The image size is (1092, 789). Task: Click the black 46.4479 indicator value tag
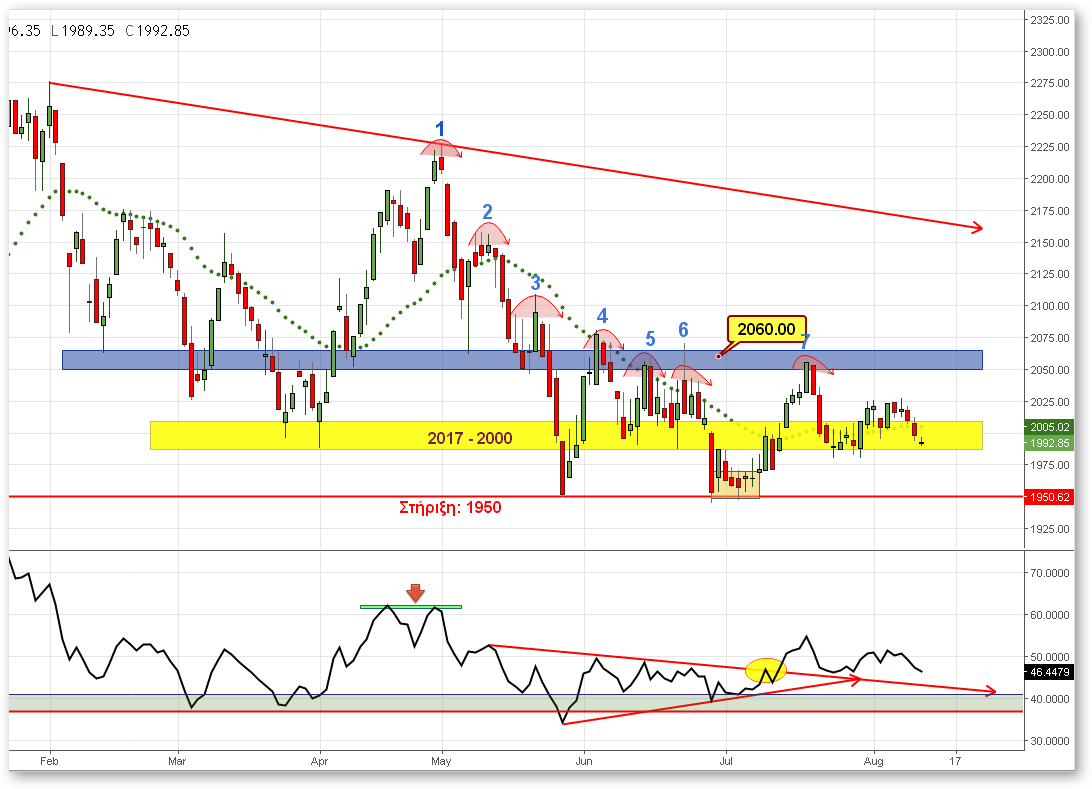click(x=1049, y=672)
